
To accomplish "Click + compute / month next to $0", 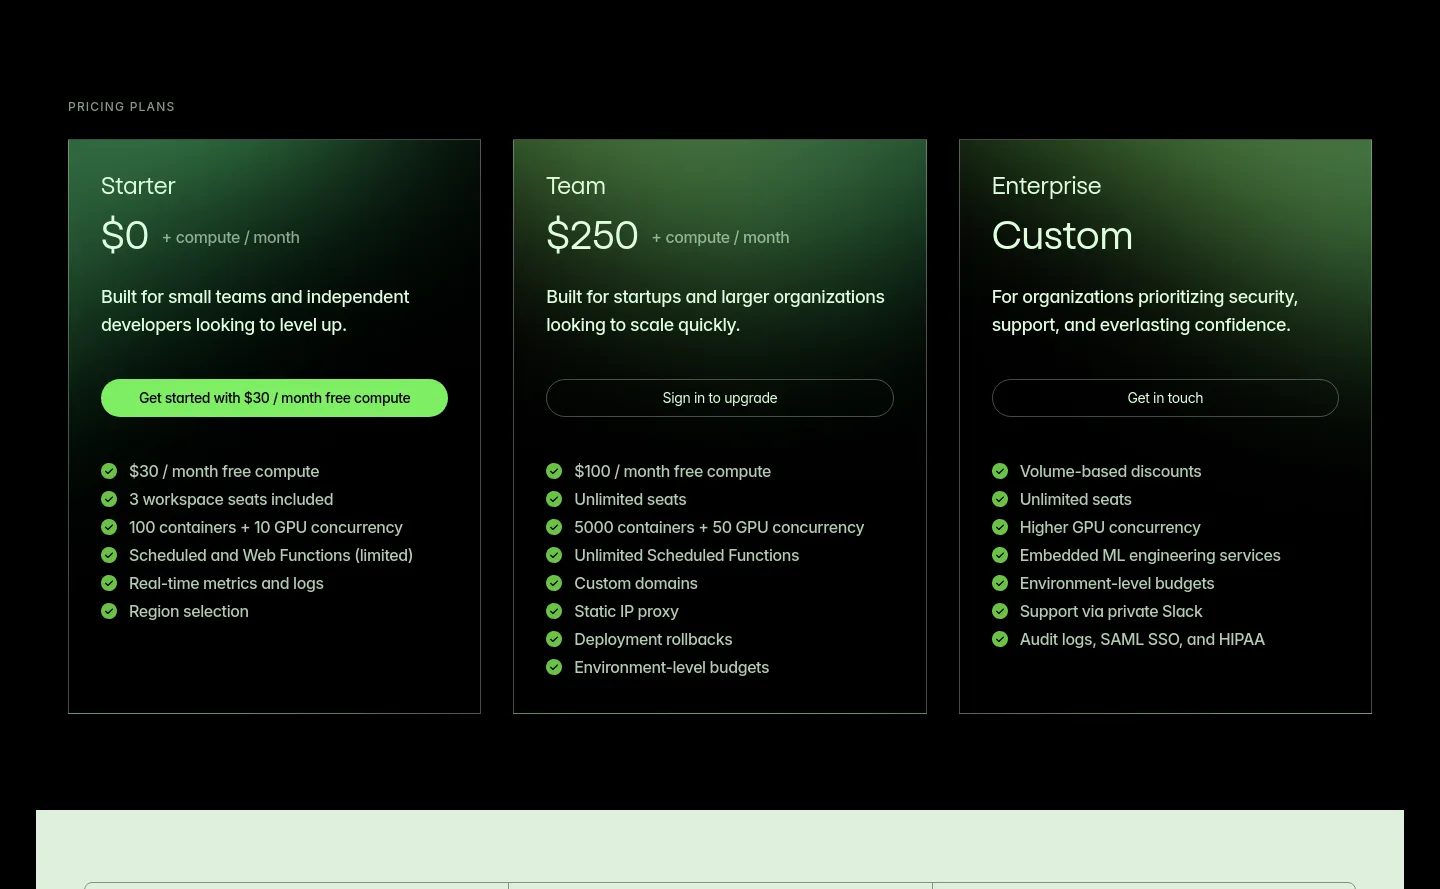I will pyautogui.click(x=231, y=238).
